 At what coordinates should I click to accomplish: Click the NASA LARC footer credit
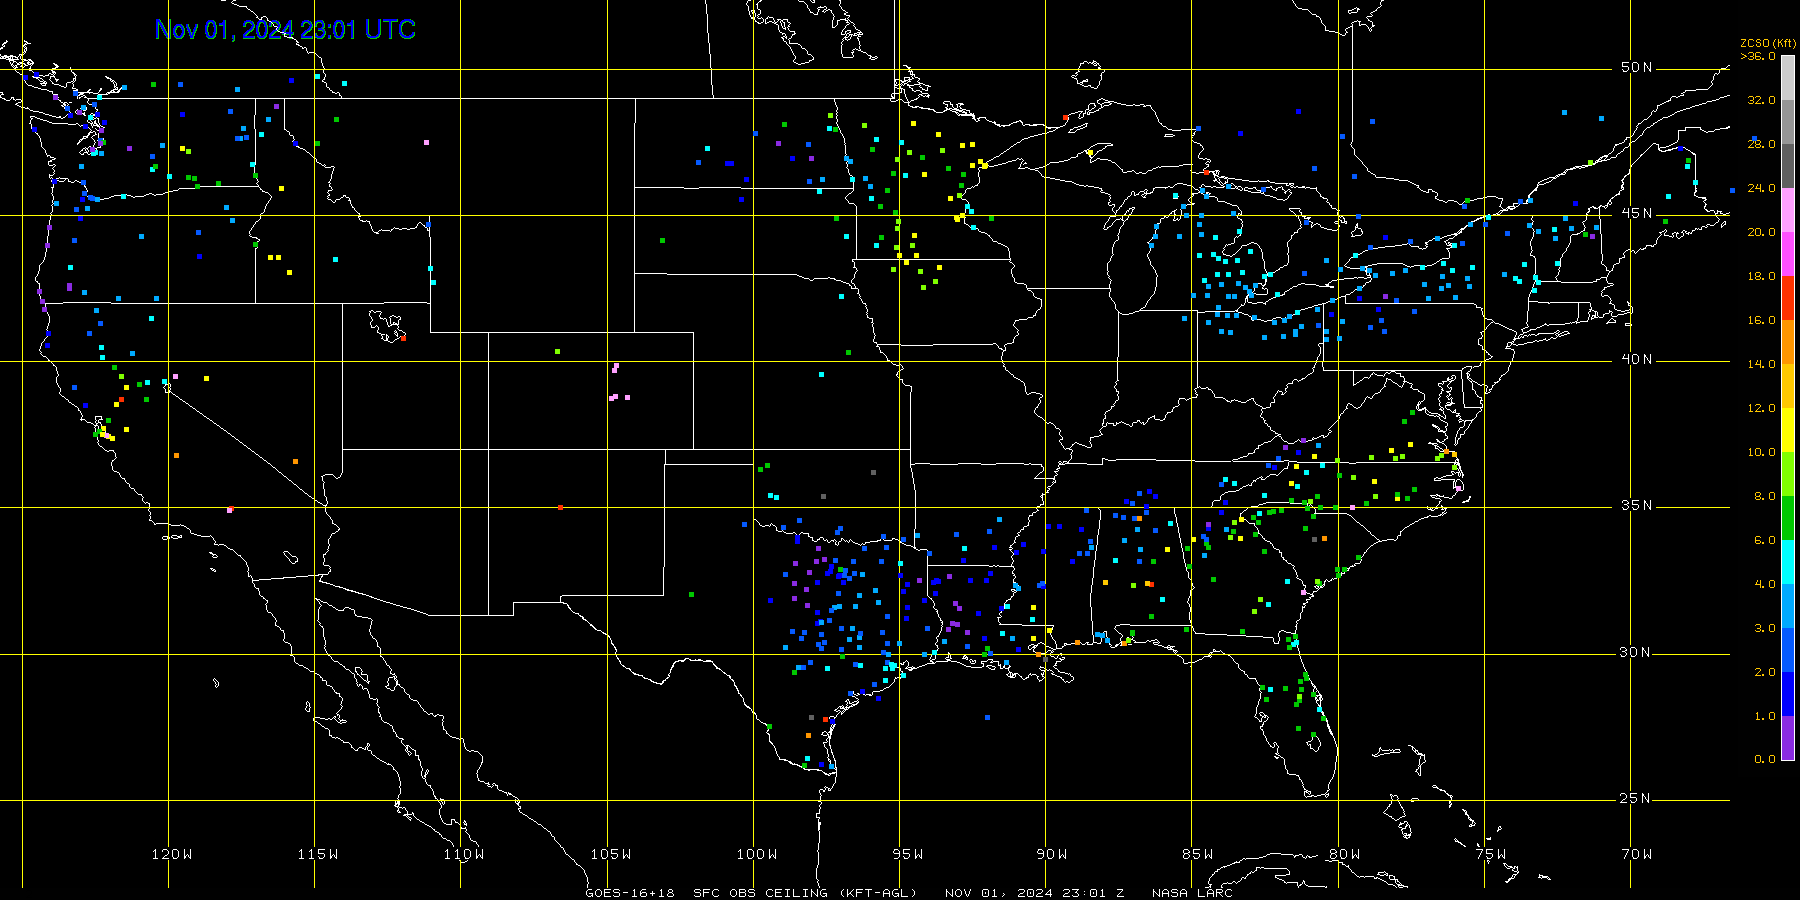pyautogui.click(x=1192, y=893)
